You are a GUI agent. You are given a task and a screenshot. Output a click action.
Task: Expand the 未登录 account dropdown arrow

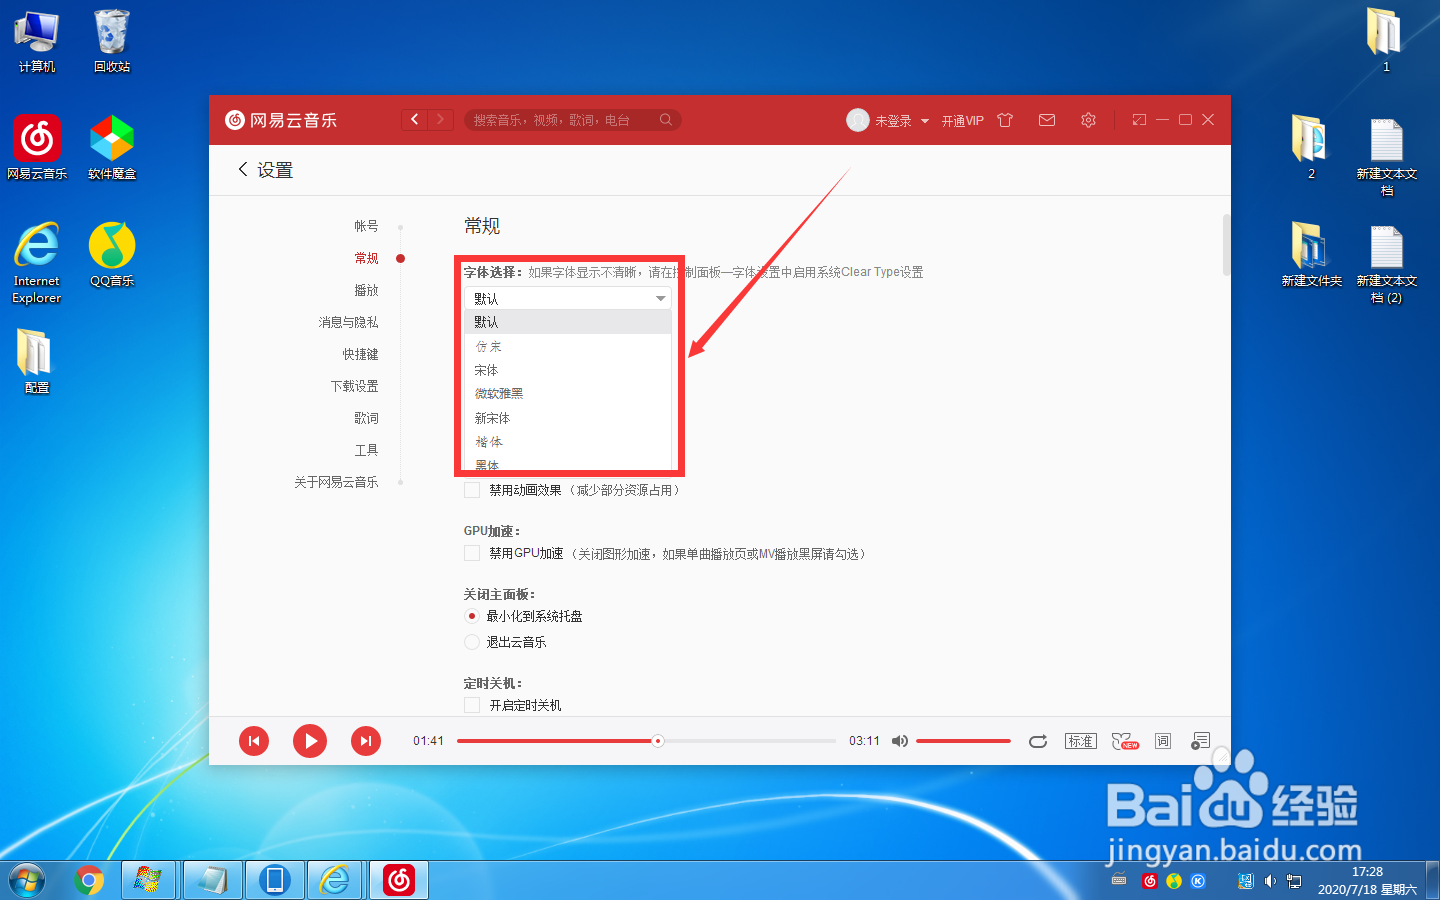tap(925, 121)
